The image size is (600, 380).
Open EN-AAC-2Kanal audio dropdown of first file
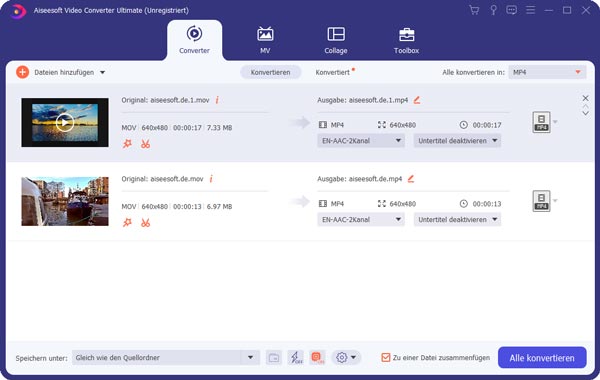pos(361,141)
